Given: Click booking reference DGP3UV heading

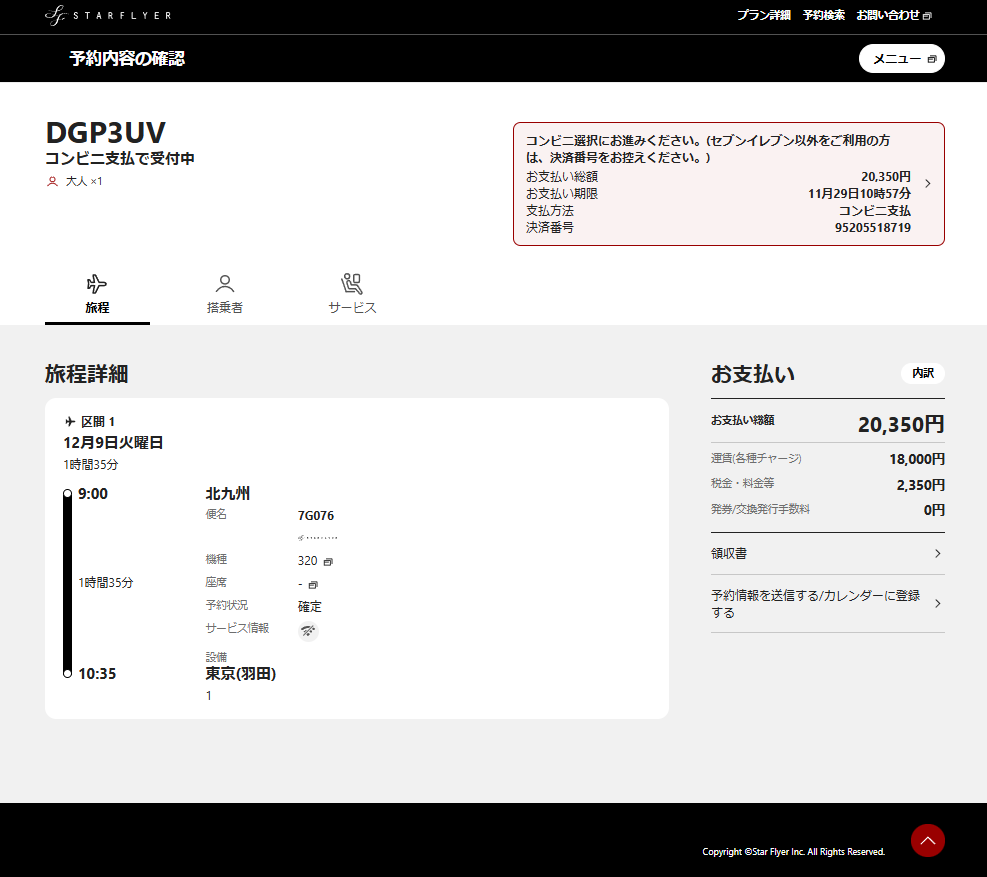Looking at the screenshot, I should 106,133.
